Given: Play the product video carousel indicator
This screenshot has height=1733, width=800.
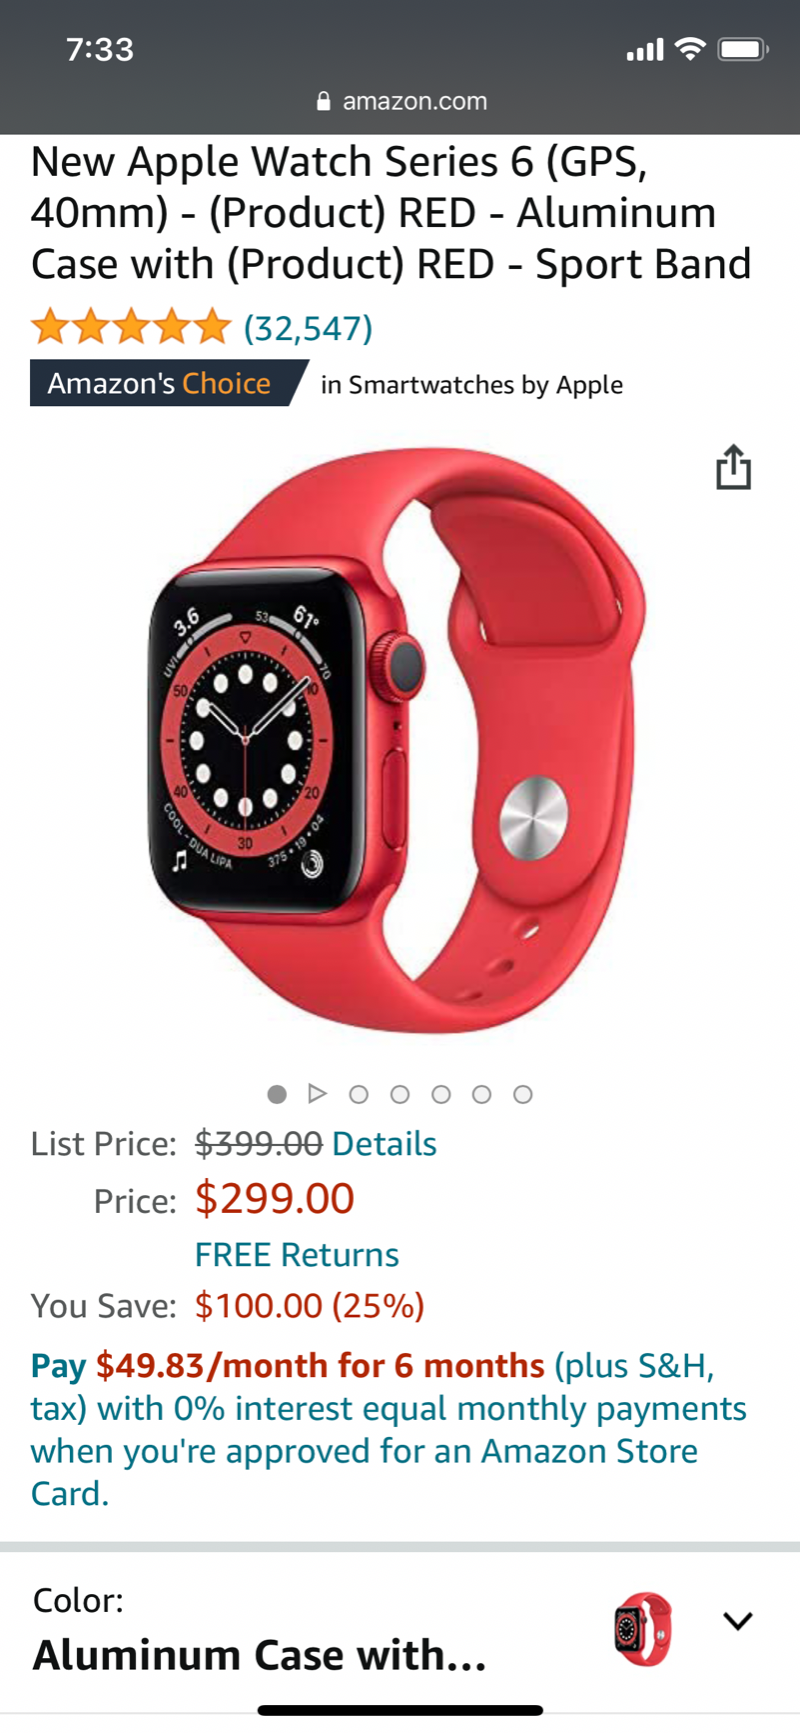Looking at the screenshot, I should 318,1093.
